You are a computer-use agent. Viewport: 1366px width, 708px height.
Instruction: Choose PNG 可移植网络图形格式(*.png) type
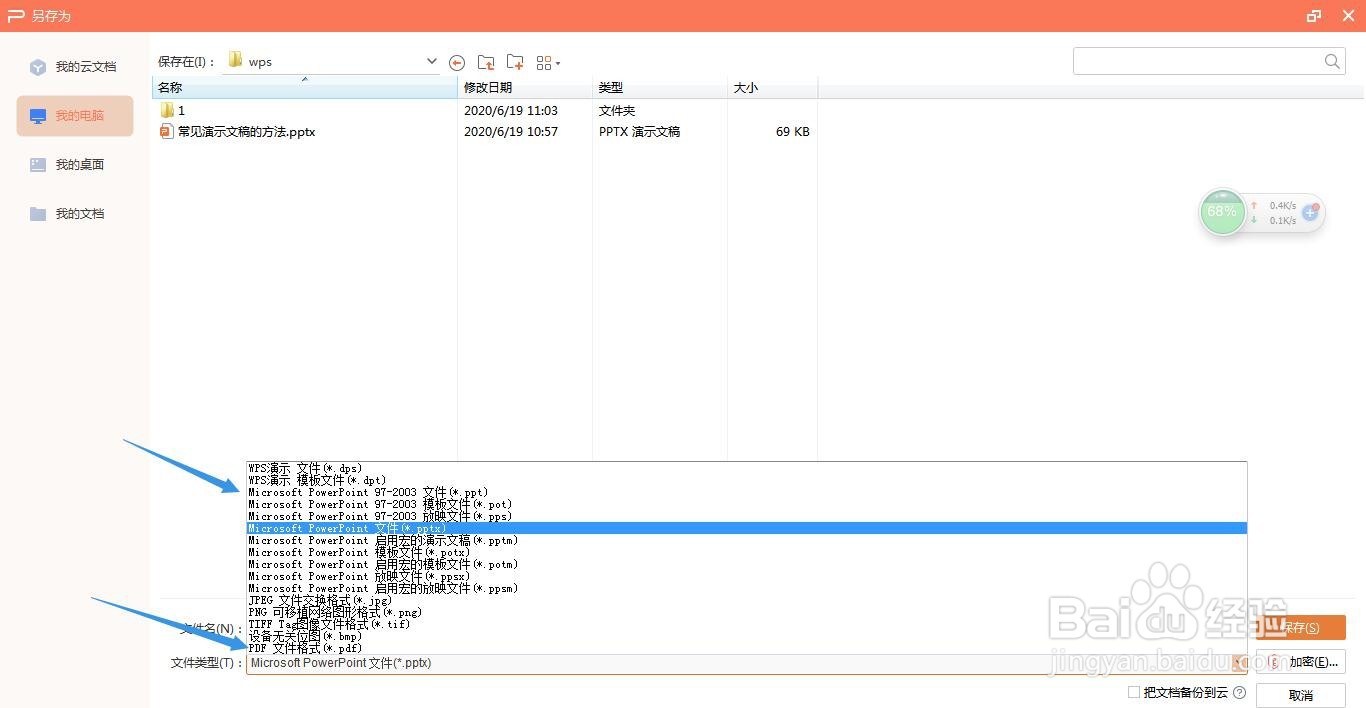[x=747, y=612]
